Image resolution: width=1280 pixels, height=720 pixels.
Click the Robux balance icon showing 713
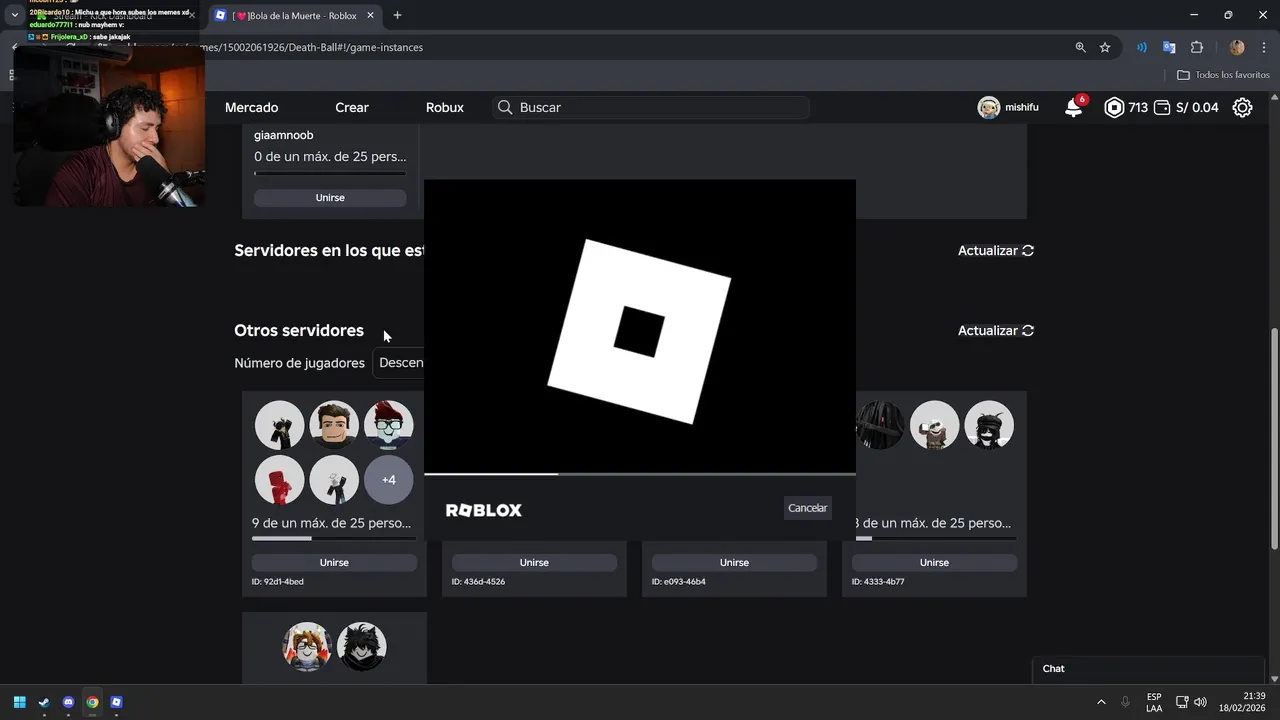[1114, 107]
